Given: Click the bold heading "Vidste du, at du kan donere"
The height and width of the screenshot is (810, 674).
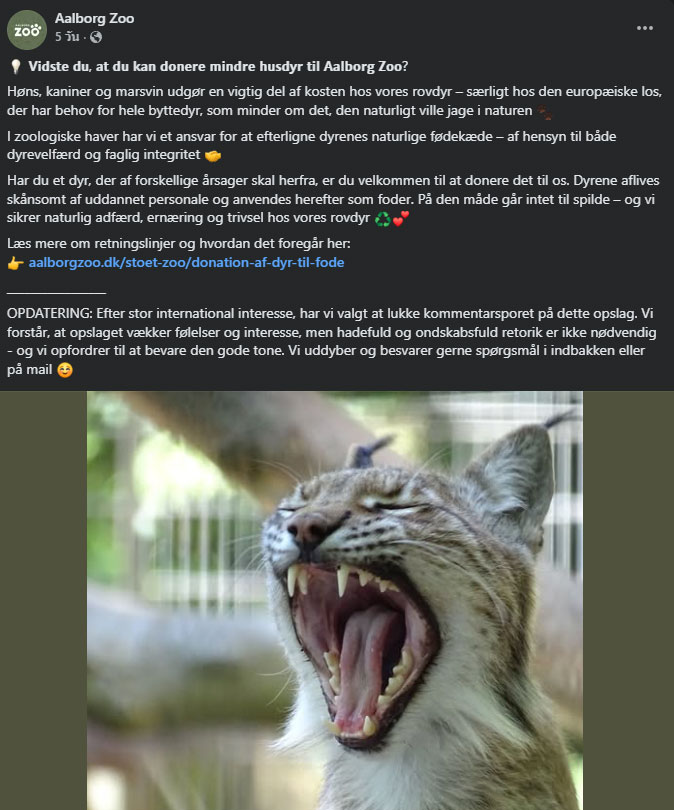Looking at the screenshot, I should [x=218, y=67].
